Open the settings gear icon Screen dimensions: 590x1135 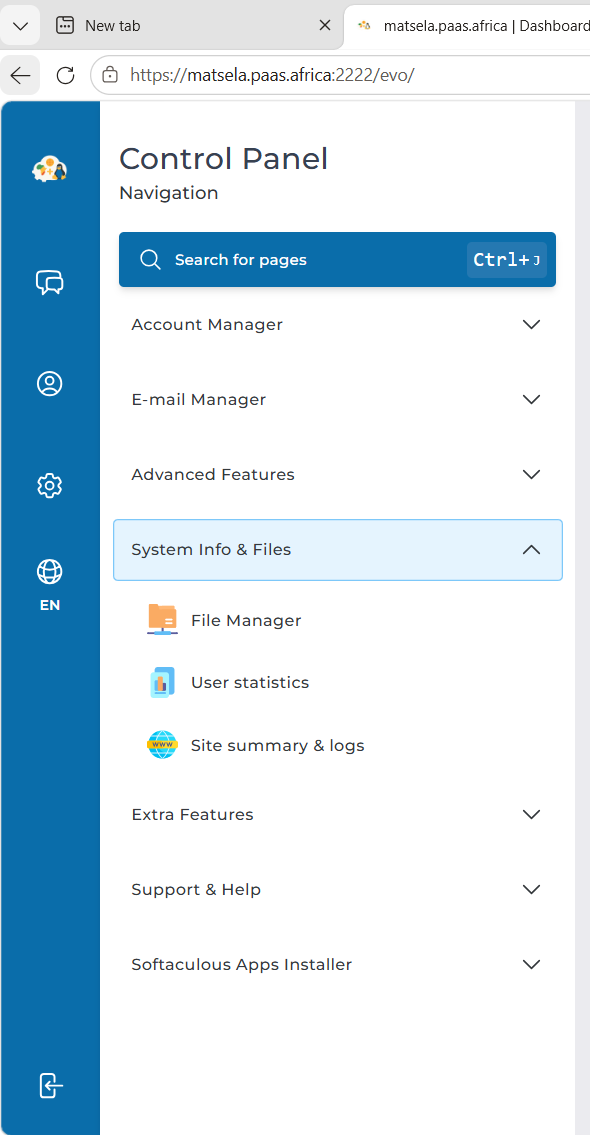49,485
